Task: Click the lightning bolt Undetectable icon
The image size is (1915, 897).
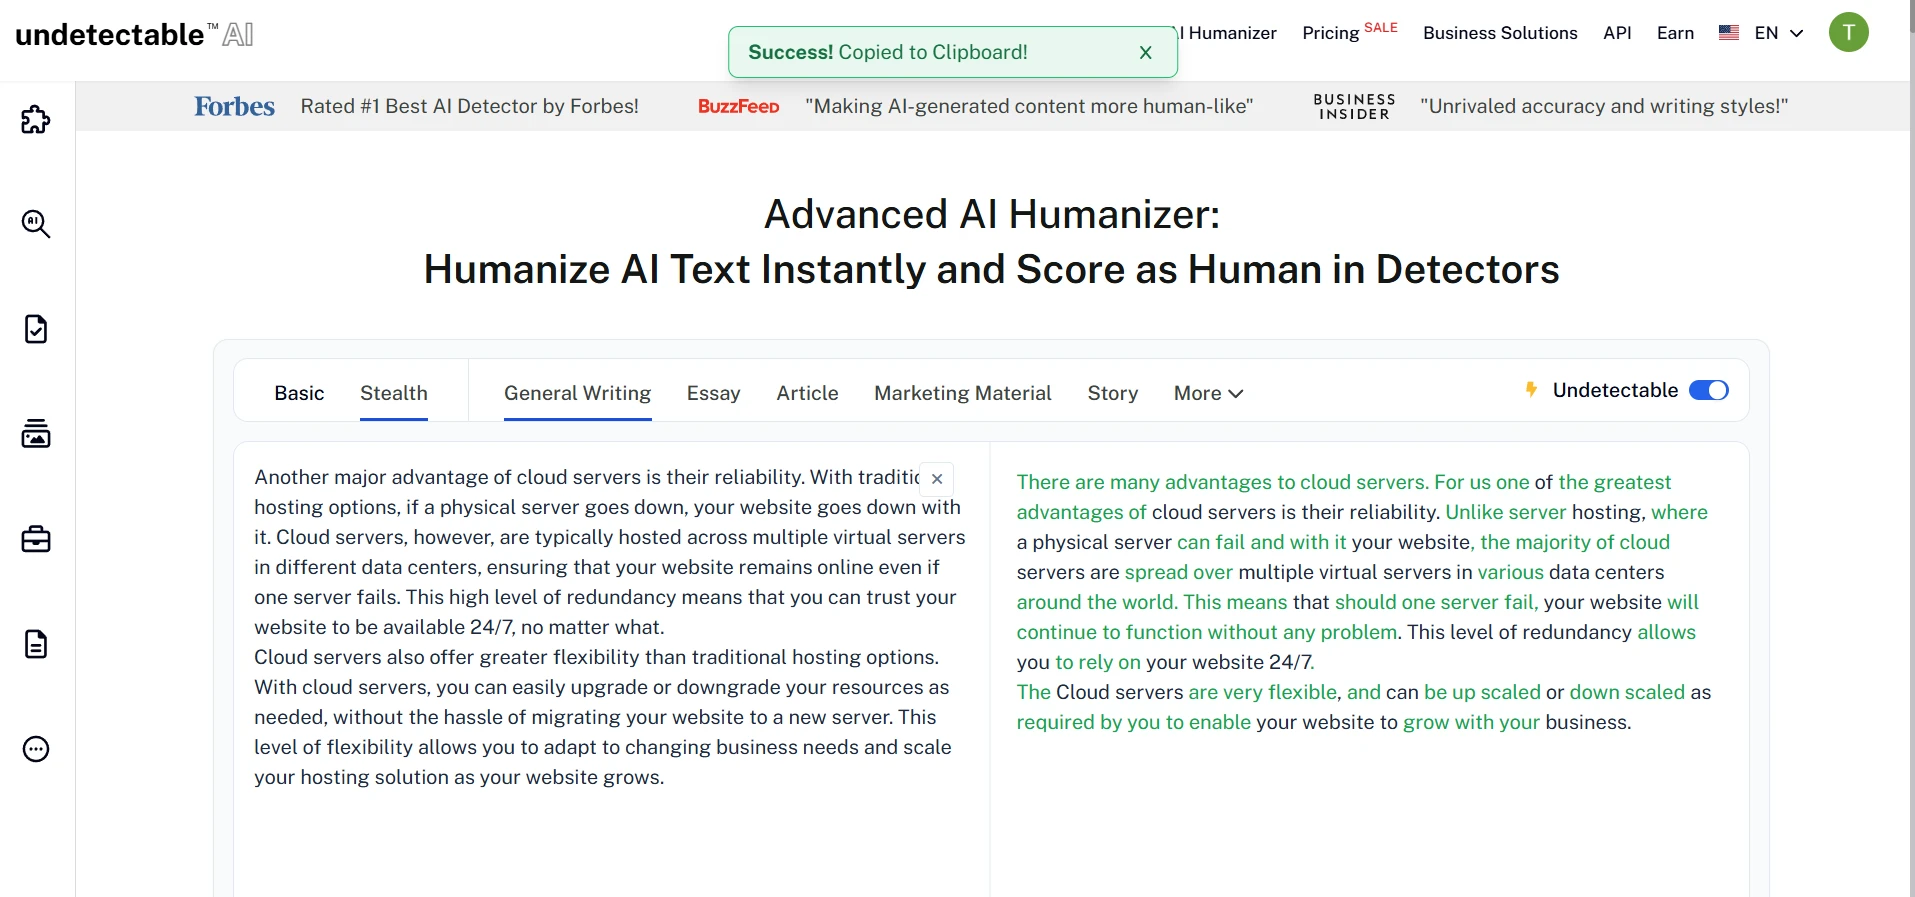Action: pyautogui.click(x=1531, y=389)
